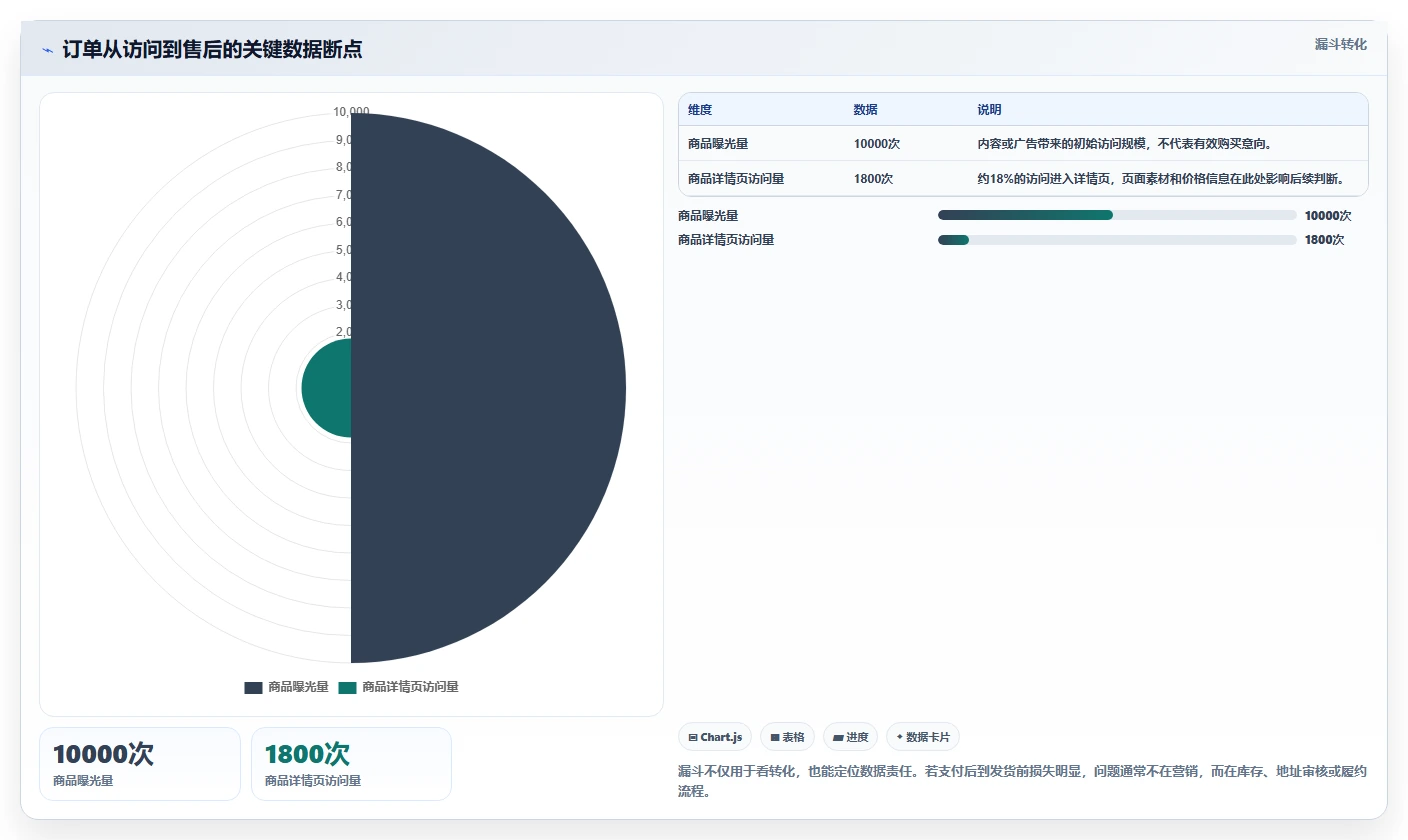Click the 说明 column header
Image resolution: width=1408 pixels, height=840 pixels.
pos(989,110)
